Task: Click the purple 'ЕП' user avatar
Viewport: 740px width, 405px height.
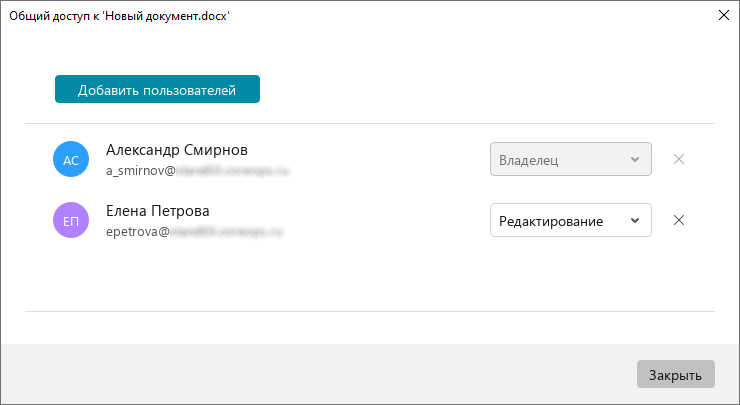Action: (x=71, y=220)
